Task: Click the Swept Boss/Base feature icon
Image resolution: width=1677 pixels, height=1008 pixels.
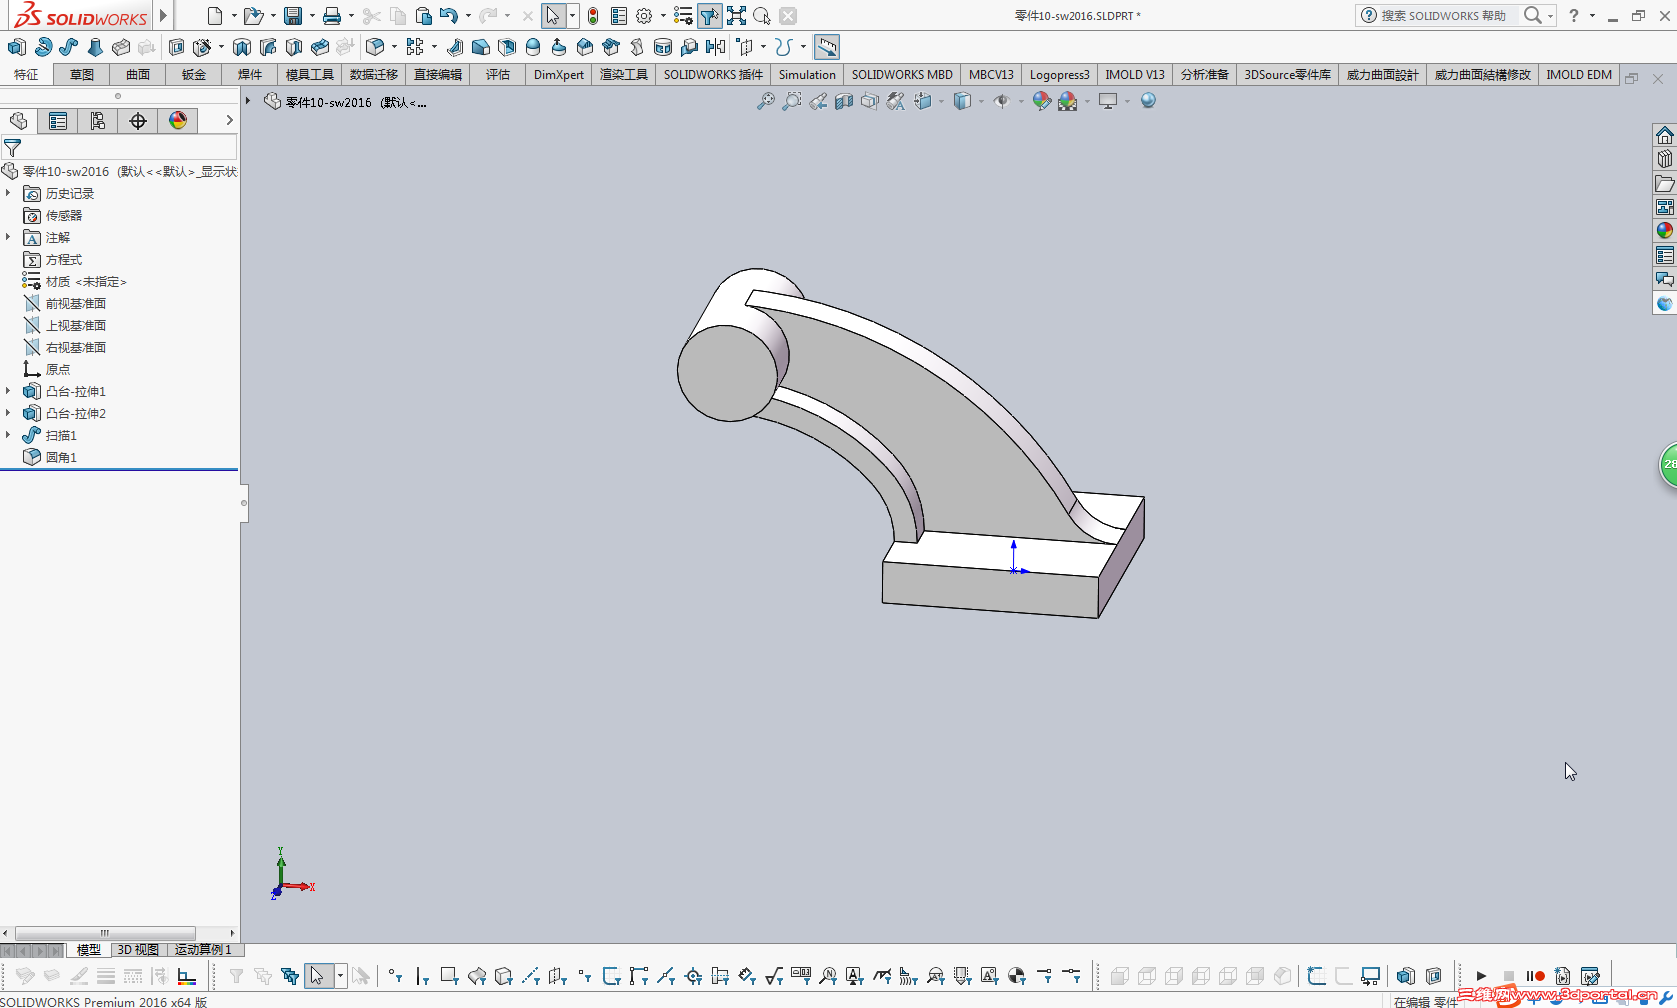Action: 69,47
